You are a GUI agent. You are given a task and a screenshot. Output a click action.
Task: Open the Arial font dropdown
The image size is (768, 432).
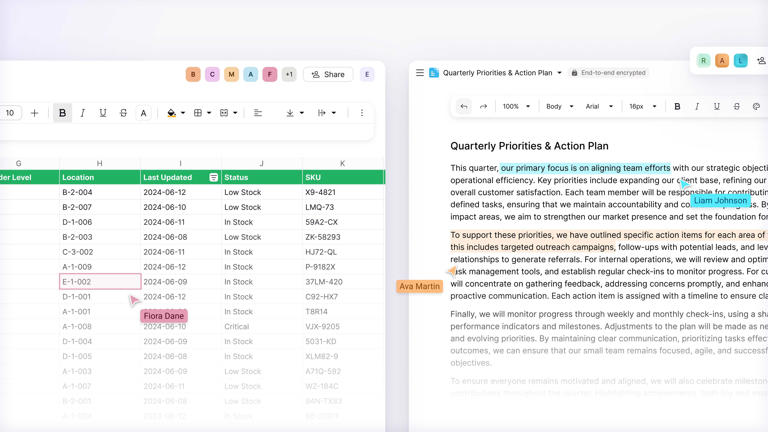tap(599, 106)
